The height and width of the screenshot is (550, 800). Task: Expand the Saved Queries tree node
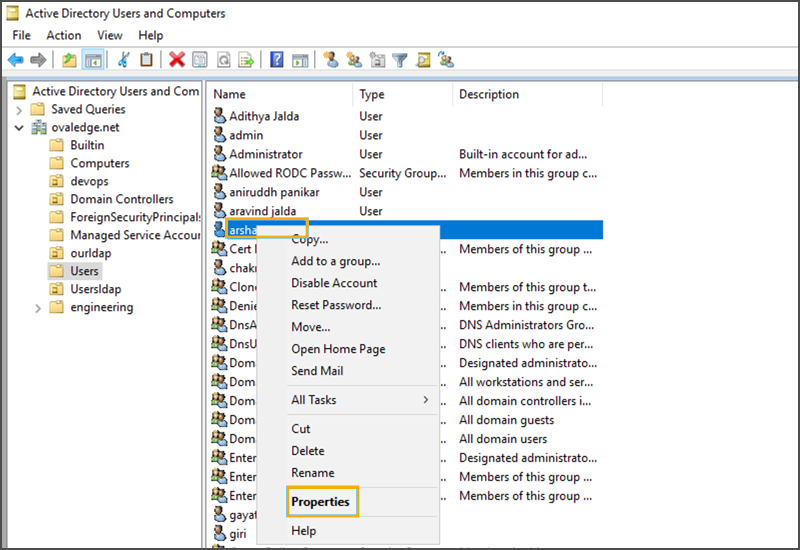(19, 109)
